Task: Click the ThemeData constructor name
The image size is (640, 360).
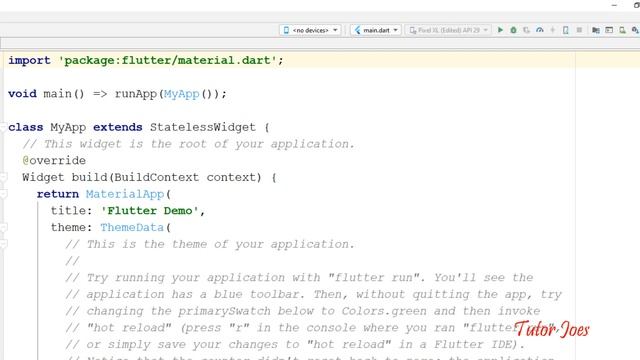Action: tap(132, 227)
